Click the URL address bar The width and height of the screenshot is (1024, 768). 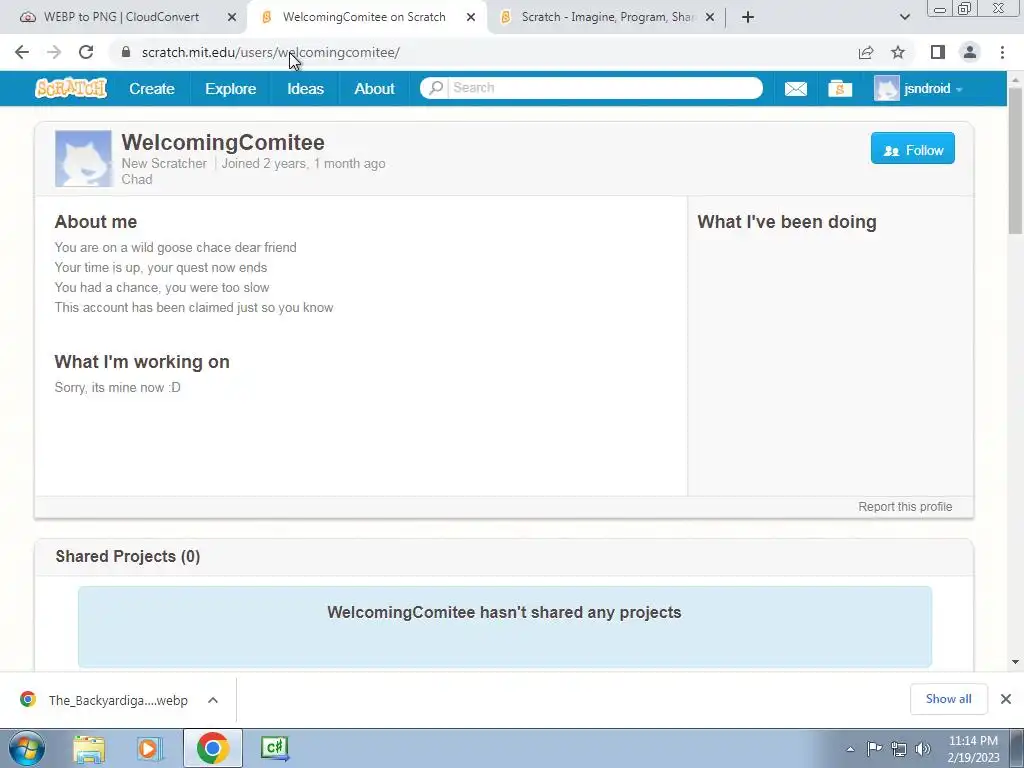coord(483,52)
